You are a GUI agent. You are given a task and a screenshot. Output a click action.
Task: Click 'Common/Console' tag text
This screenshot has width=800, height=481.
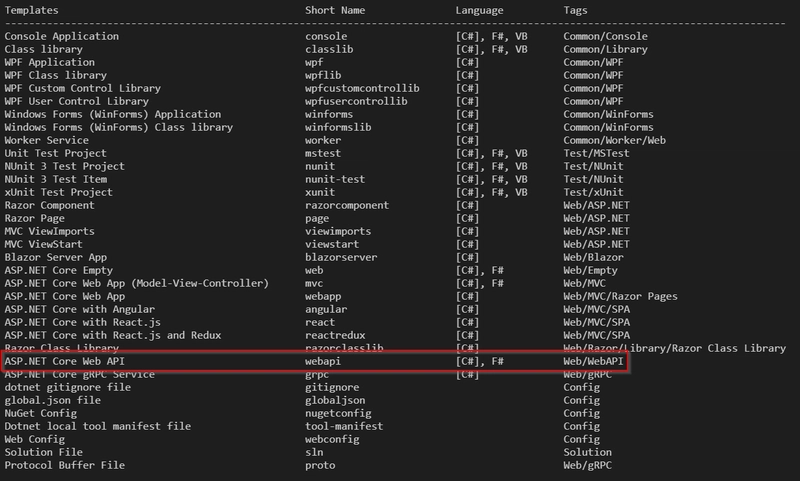pos(606,36)
